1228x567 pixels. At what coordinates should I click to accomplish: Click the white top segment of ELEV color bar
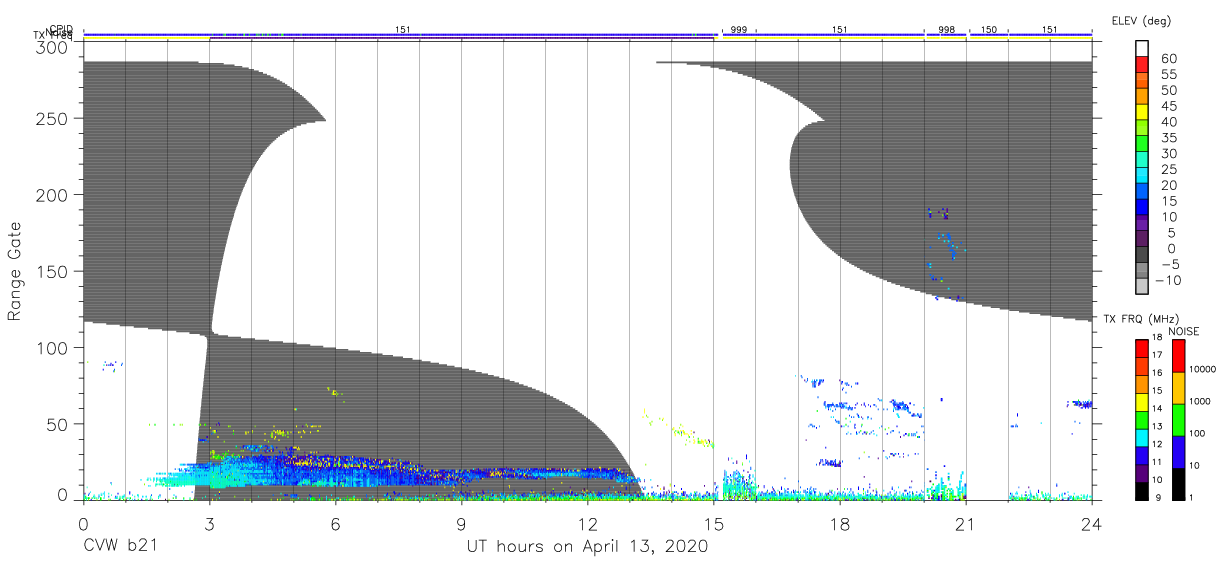tap(1142, 49)
